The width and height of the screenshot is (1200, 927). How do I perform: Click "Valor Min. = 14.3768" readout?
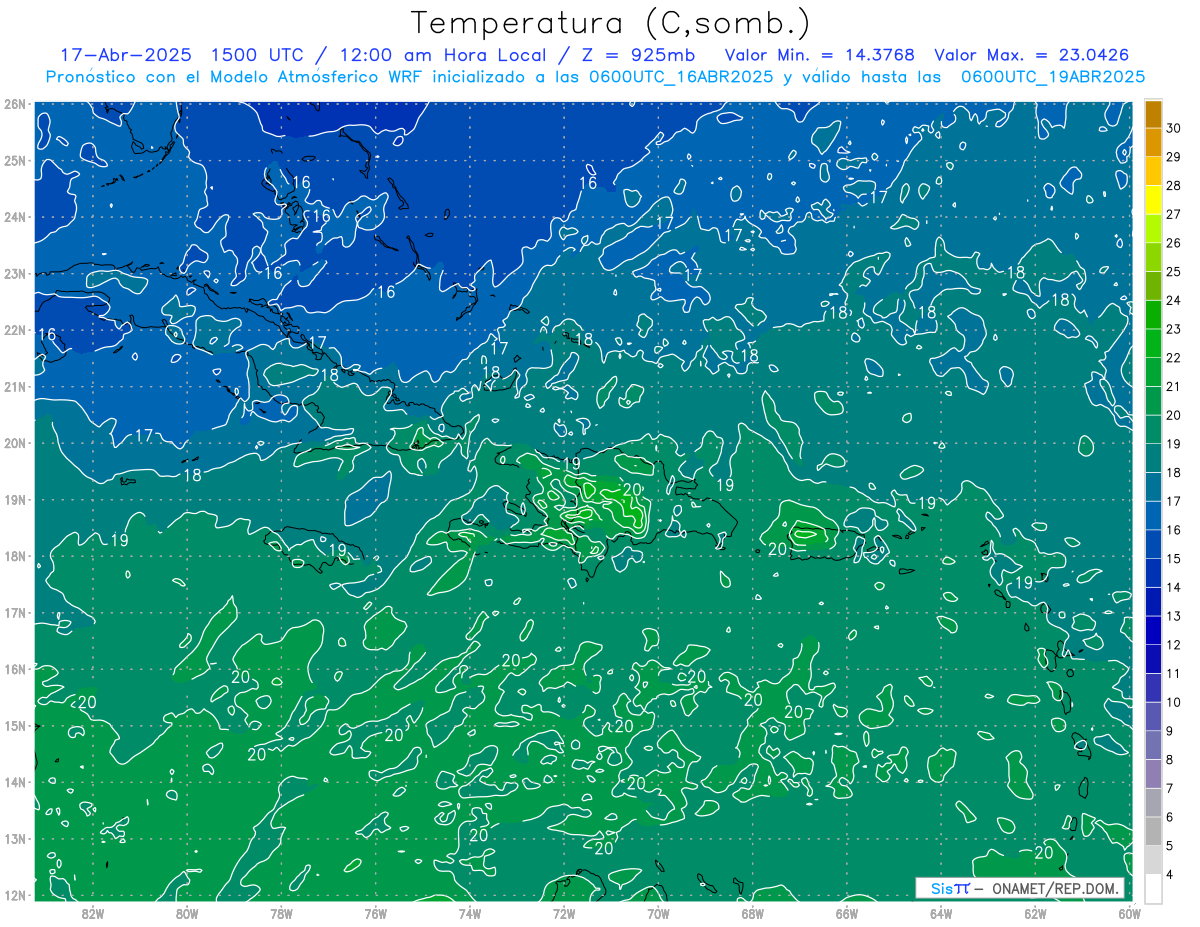tap(819, 55)
